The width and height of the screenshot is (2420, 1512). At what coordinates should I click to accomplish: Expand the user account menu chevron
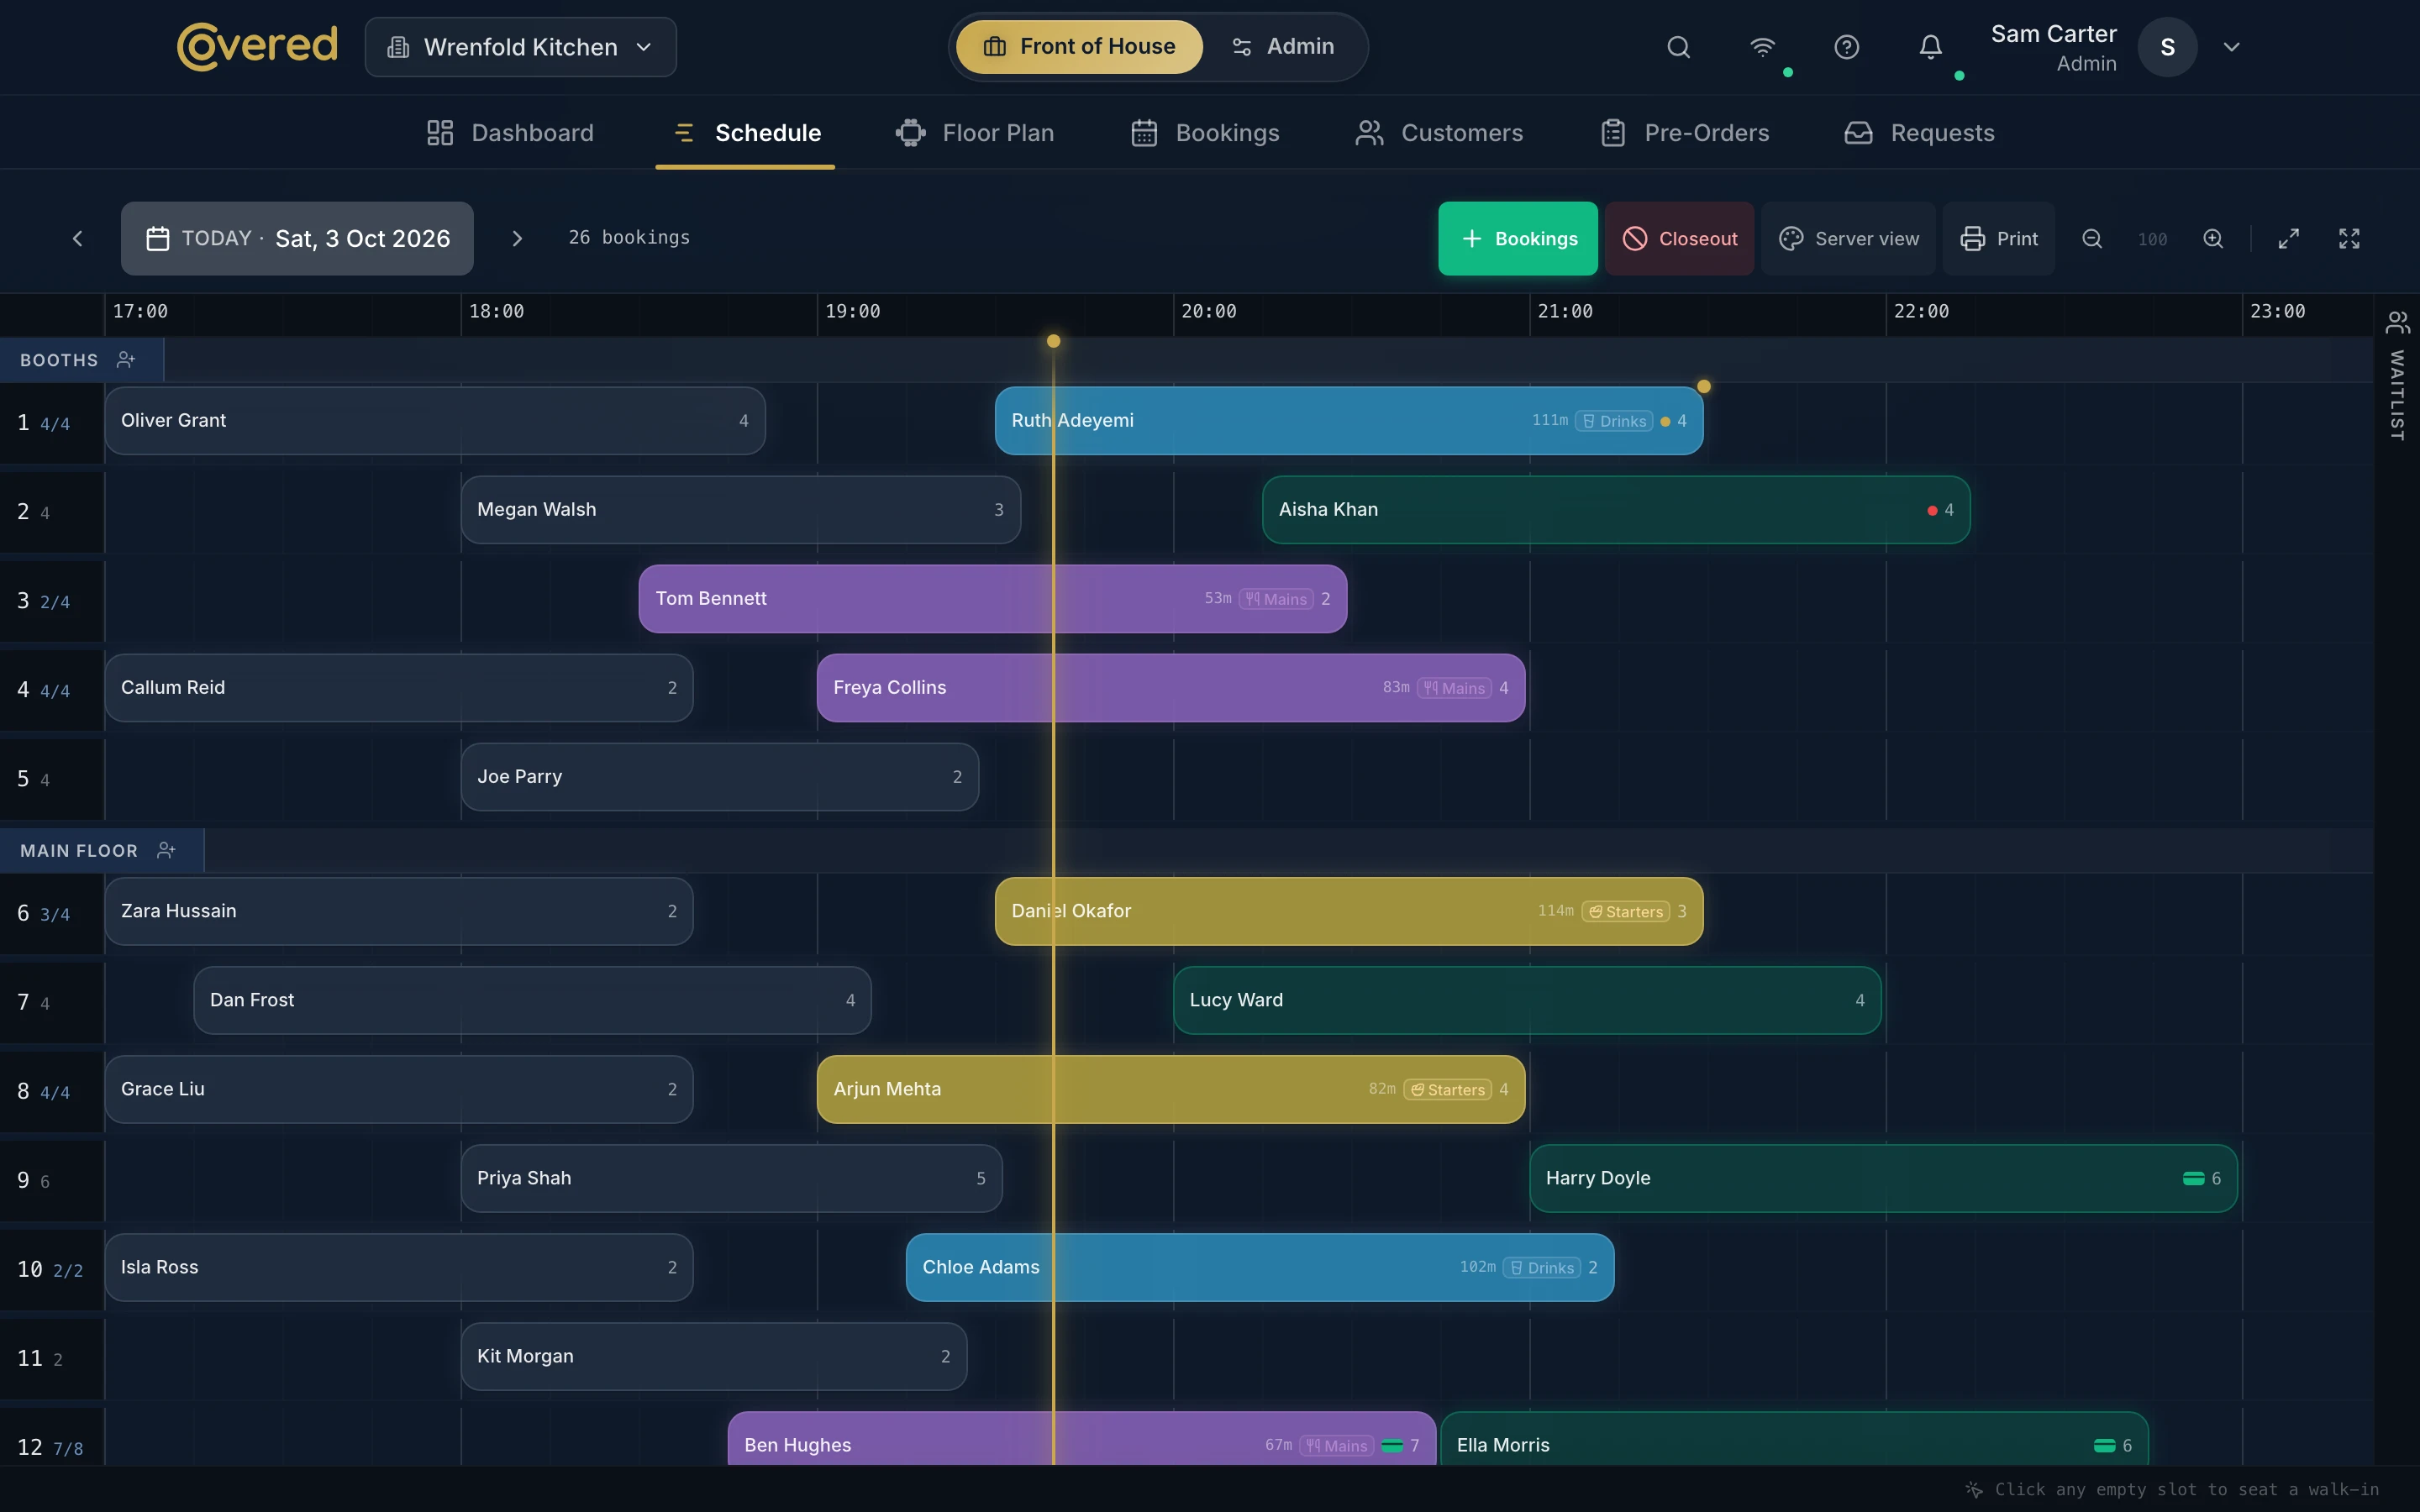2231,47
